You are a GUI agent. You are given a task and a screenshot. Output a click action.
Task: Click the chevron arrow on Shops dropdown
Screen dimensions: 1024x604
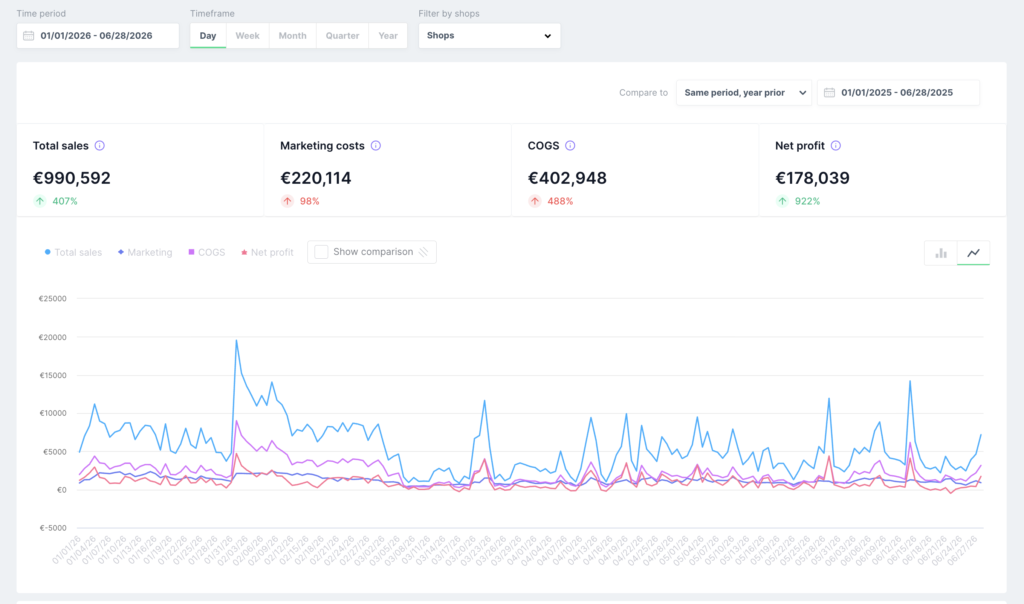pyautogui.click(x=547, y=36)
